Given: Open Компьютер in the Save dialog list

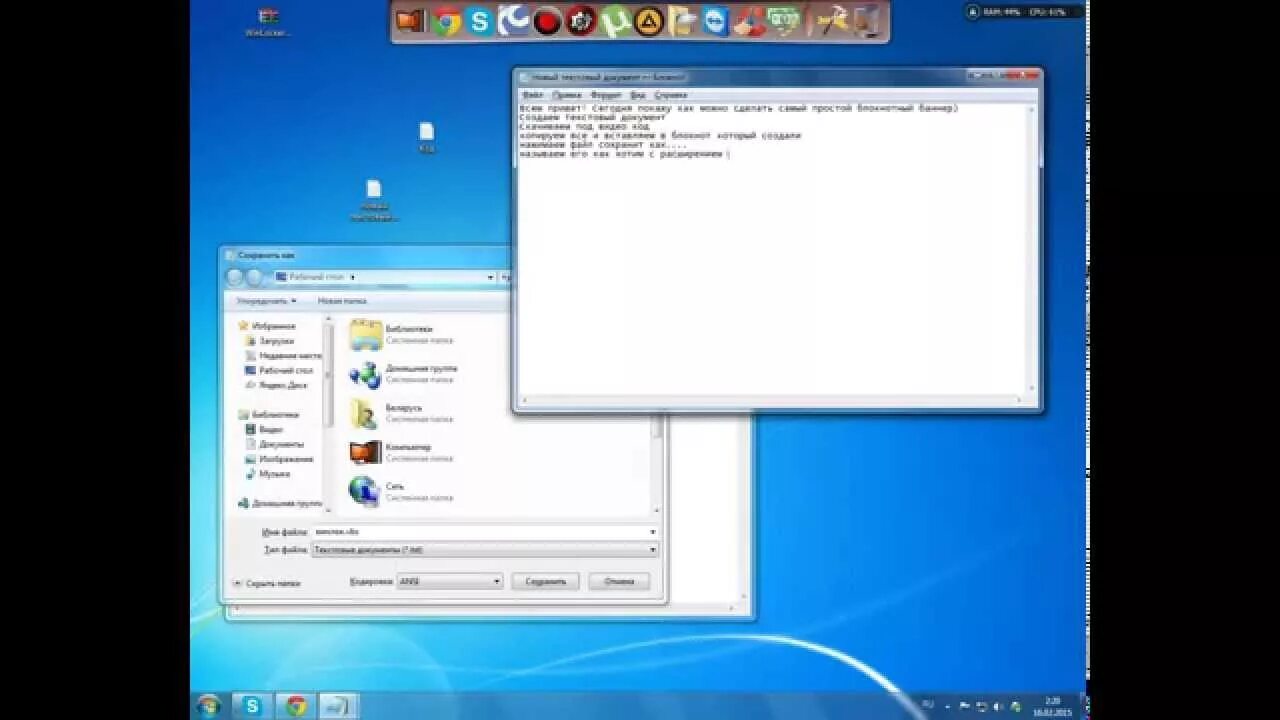Looking at the screenshot, I should pos(404,452).
